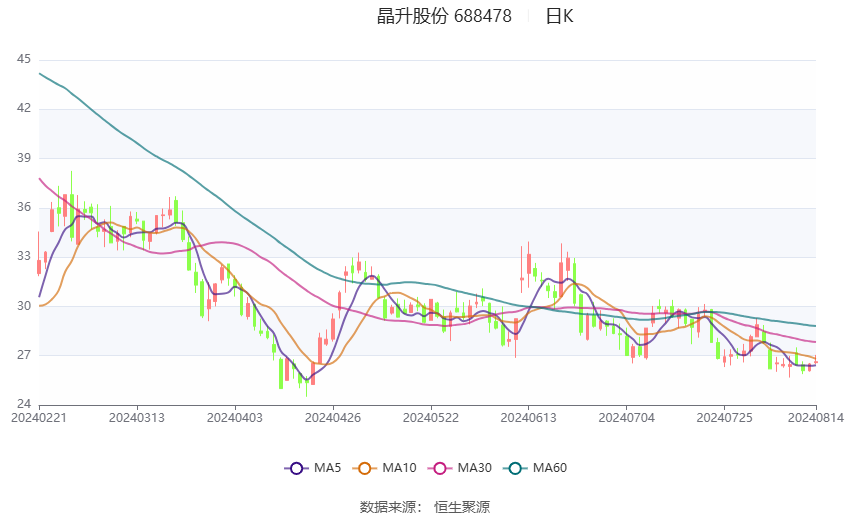Toggle the MA10 legend series
This screenshot has width=850, height=517.
pos(385,468)
